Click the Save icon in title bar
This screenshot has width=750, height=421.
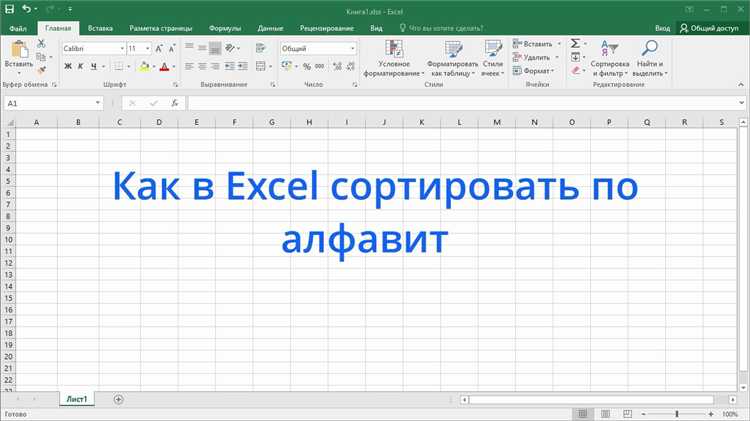(x=9, y=9)
